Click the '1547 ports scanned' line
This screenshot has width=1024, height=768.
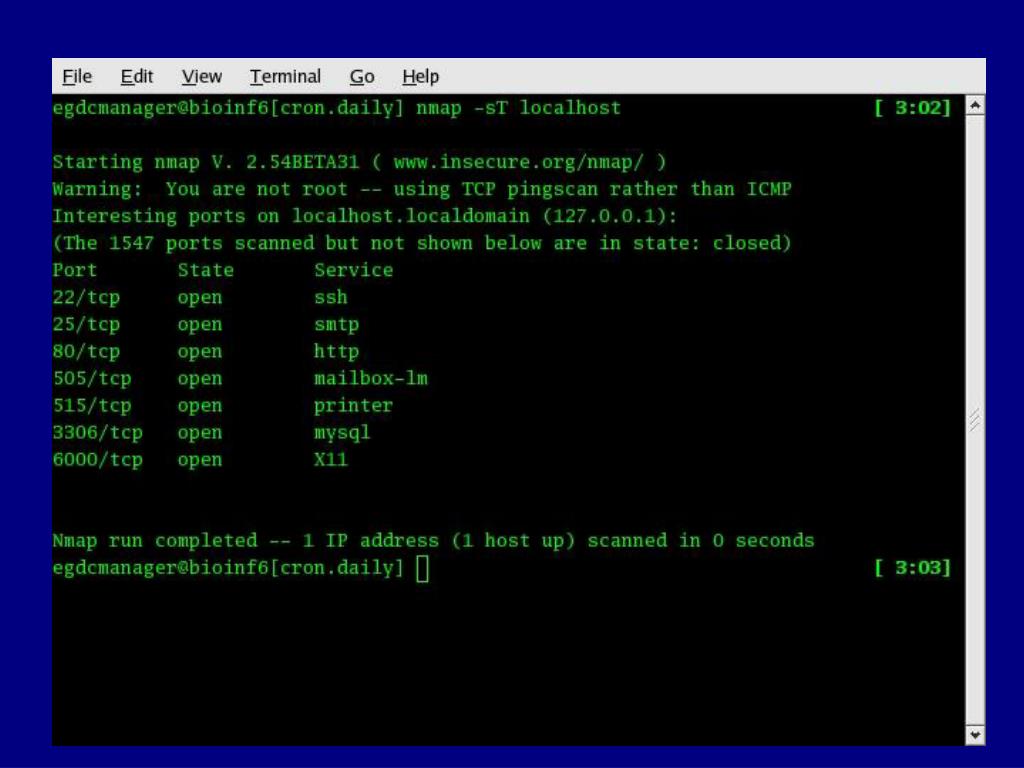[422, 244]
